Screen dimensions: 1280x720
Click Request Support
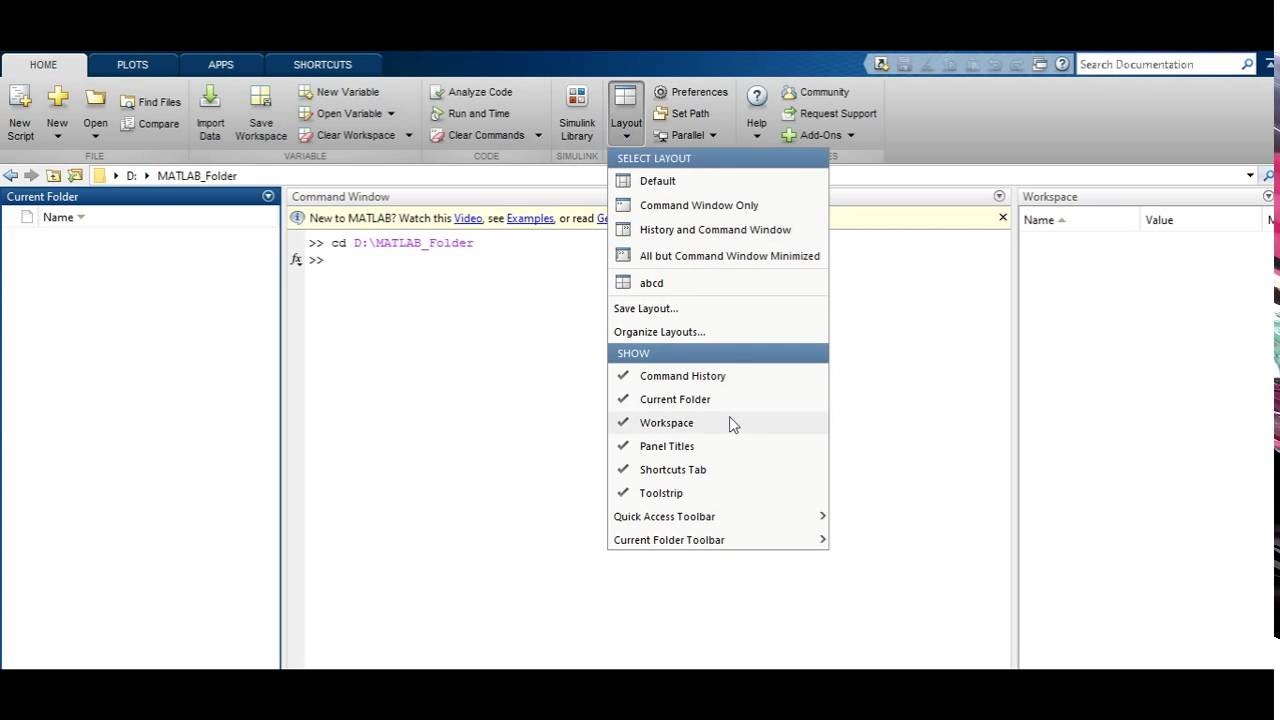829,114
